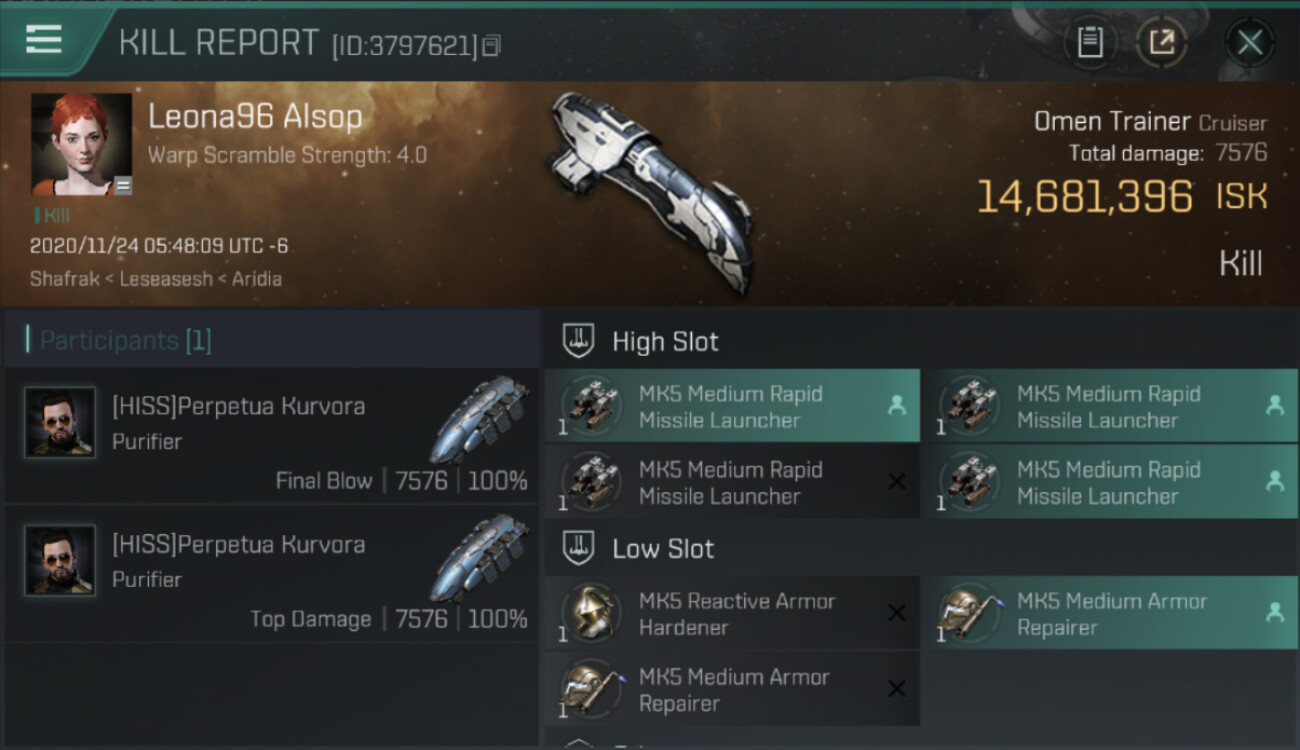Open Leona96 Alsop's pilot portrait
The height and width of the screenshot is (750, 1300).
pos(80,143)
